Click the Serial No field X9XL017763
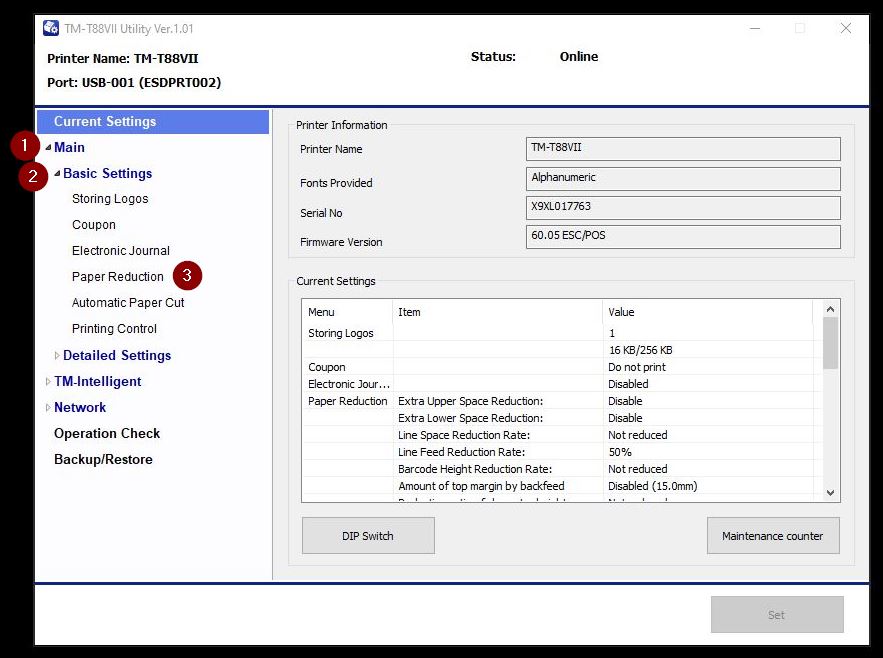Screen dimensions: 883x658 click(x=683, y=208)
